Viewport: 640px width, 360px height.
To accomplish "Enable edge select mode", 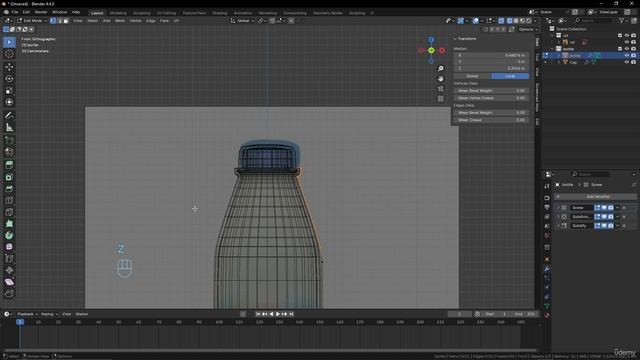I will coord(60,20).
